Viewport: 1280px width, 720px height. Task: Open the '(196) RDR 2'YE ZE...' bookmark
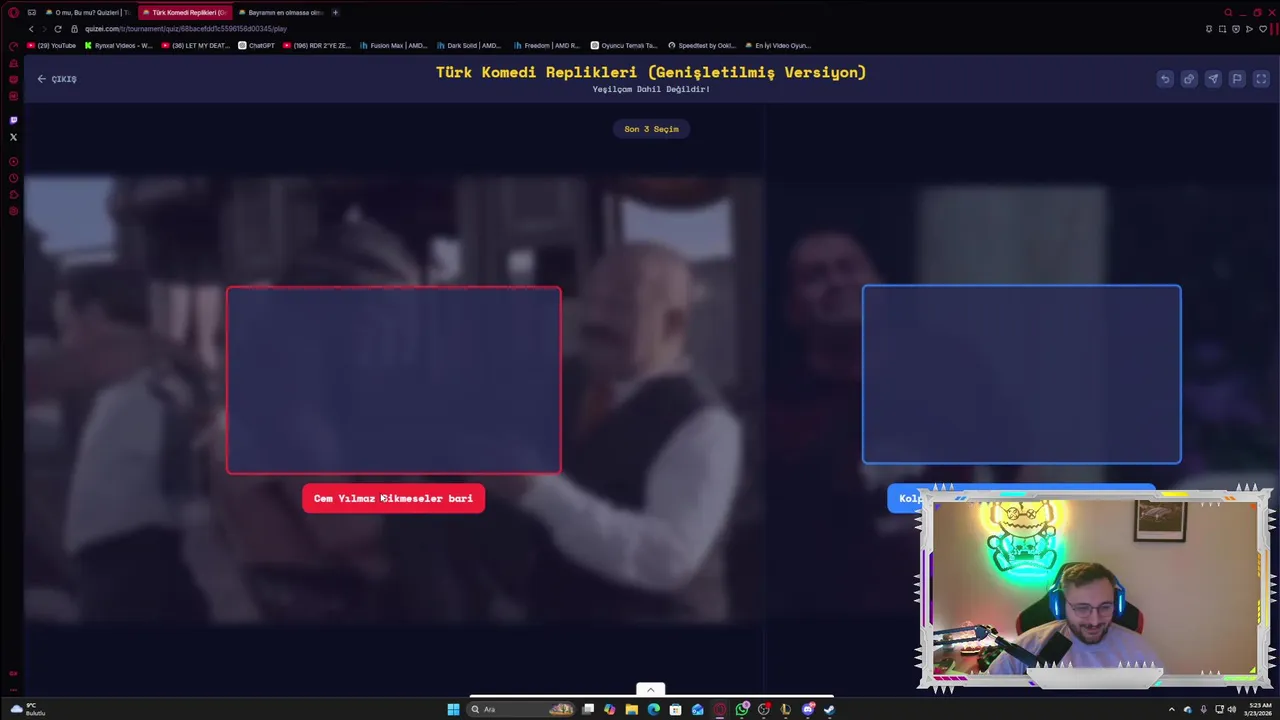tap(317, 45)
